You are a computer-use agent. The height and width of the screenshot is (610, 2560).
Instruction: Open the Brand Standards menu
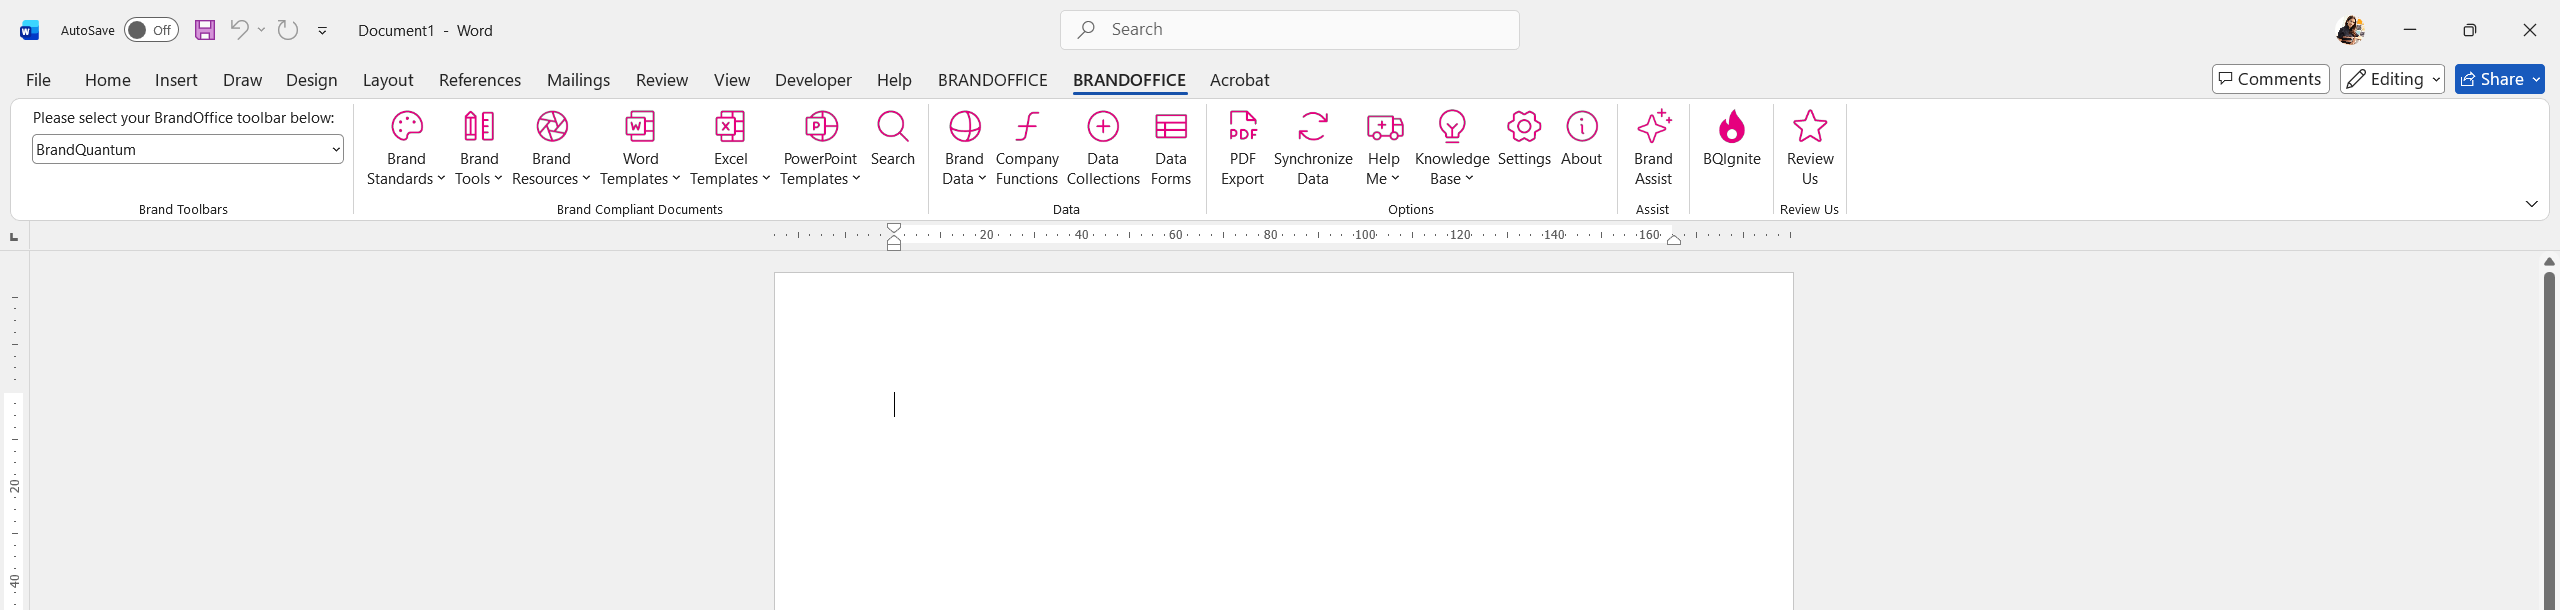[406, 148]
